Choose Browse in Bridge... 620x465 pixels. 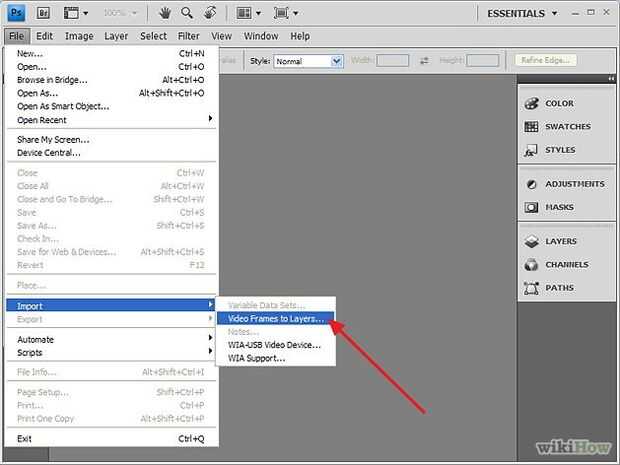tap(111, 80)
